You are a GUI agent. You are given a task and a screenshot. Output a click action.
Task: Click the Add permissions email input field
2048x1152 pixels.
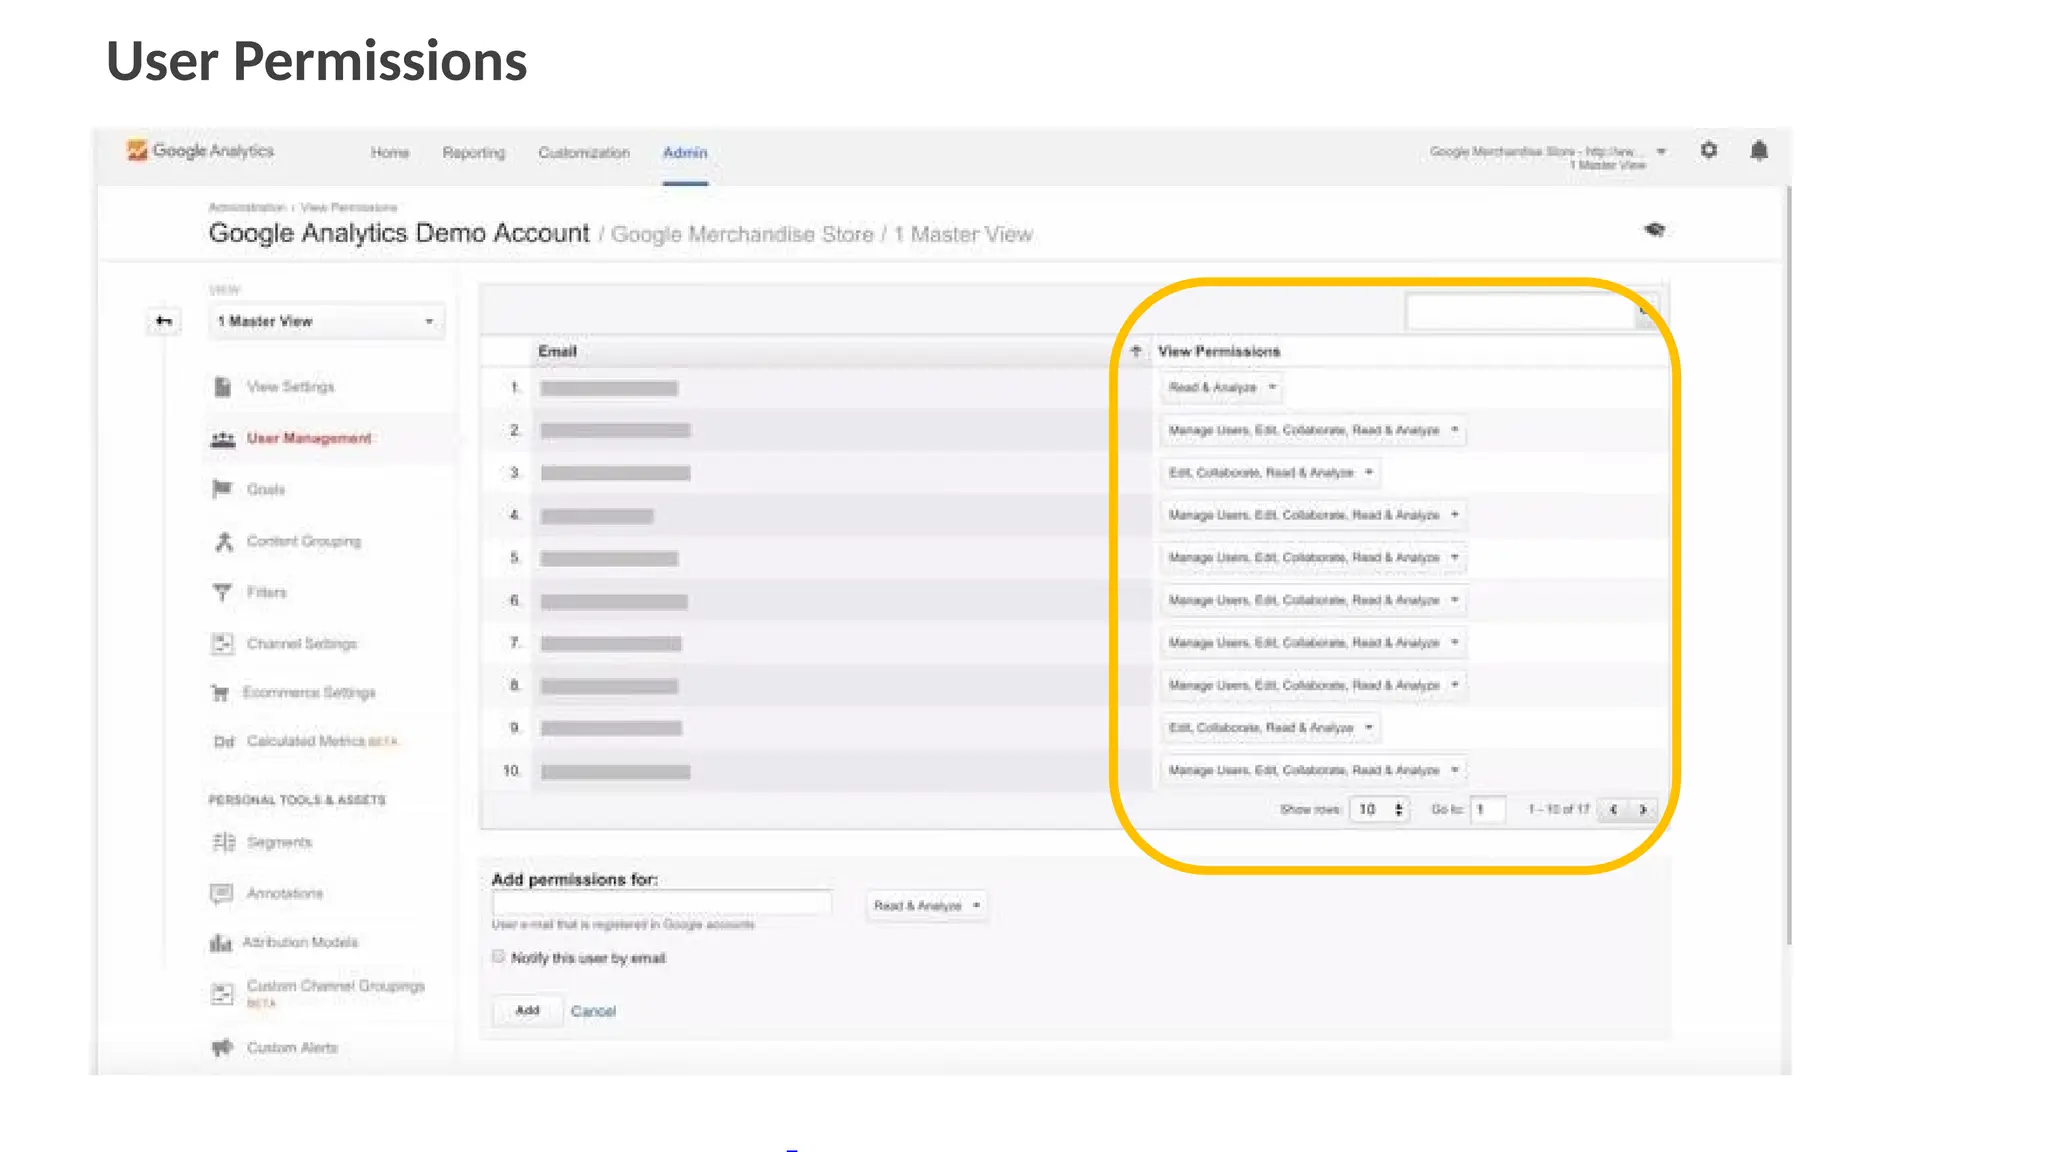(661, 903)
